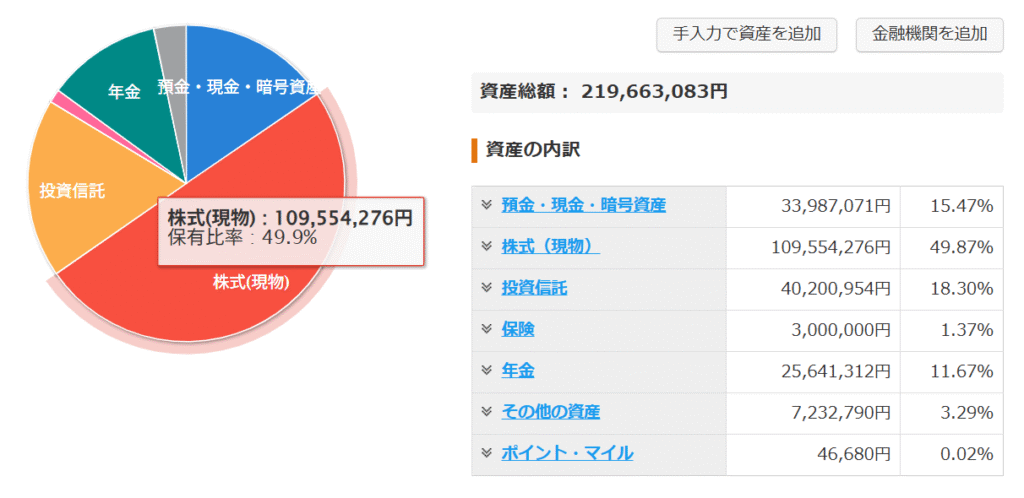The height and width of the screenshot is (498, 1024).
Task: Open the 保険 link
Action: point(517,329)
